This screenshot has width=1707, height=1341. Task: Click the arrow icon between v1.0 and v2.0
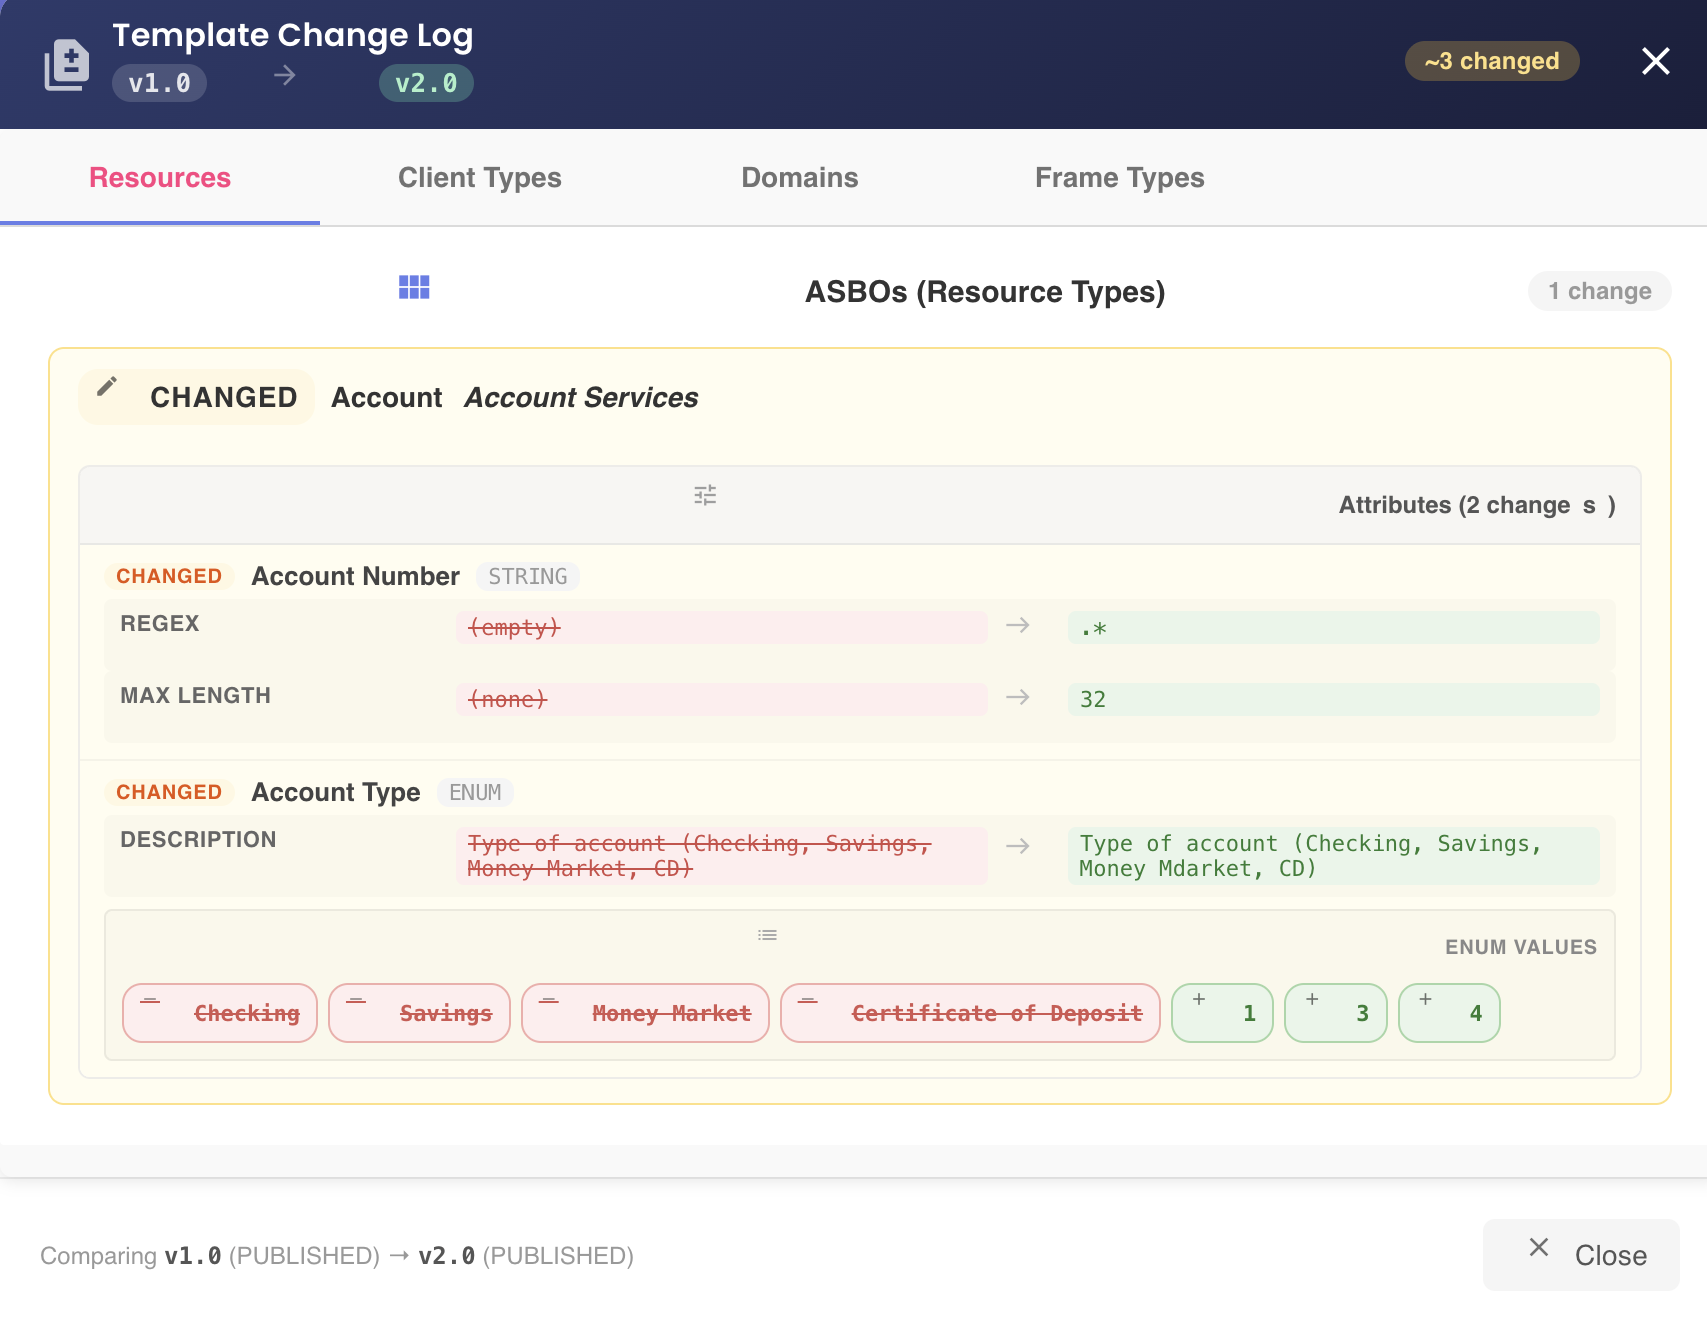tap(285, 75)
